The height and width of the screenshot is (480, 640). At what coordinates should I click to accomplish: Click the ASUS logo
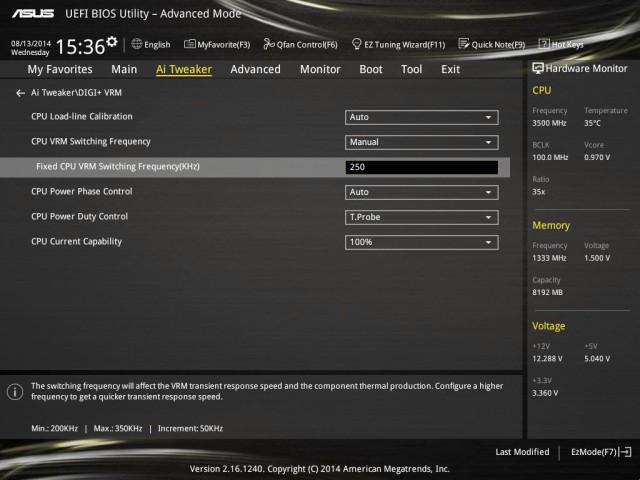pyautogui.click(x=33, y=13)
